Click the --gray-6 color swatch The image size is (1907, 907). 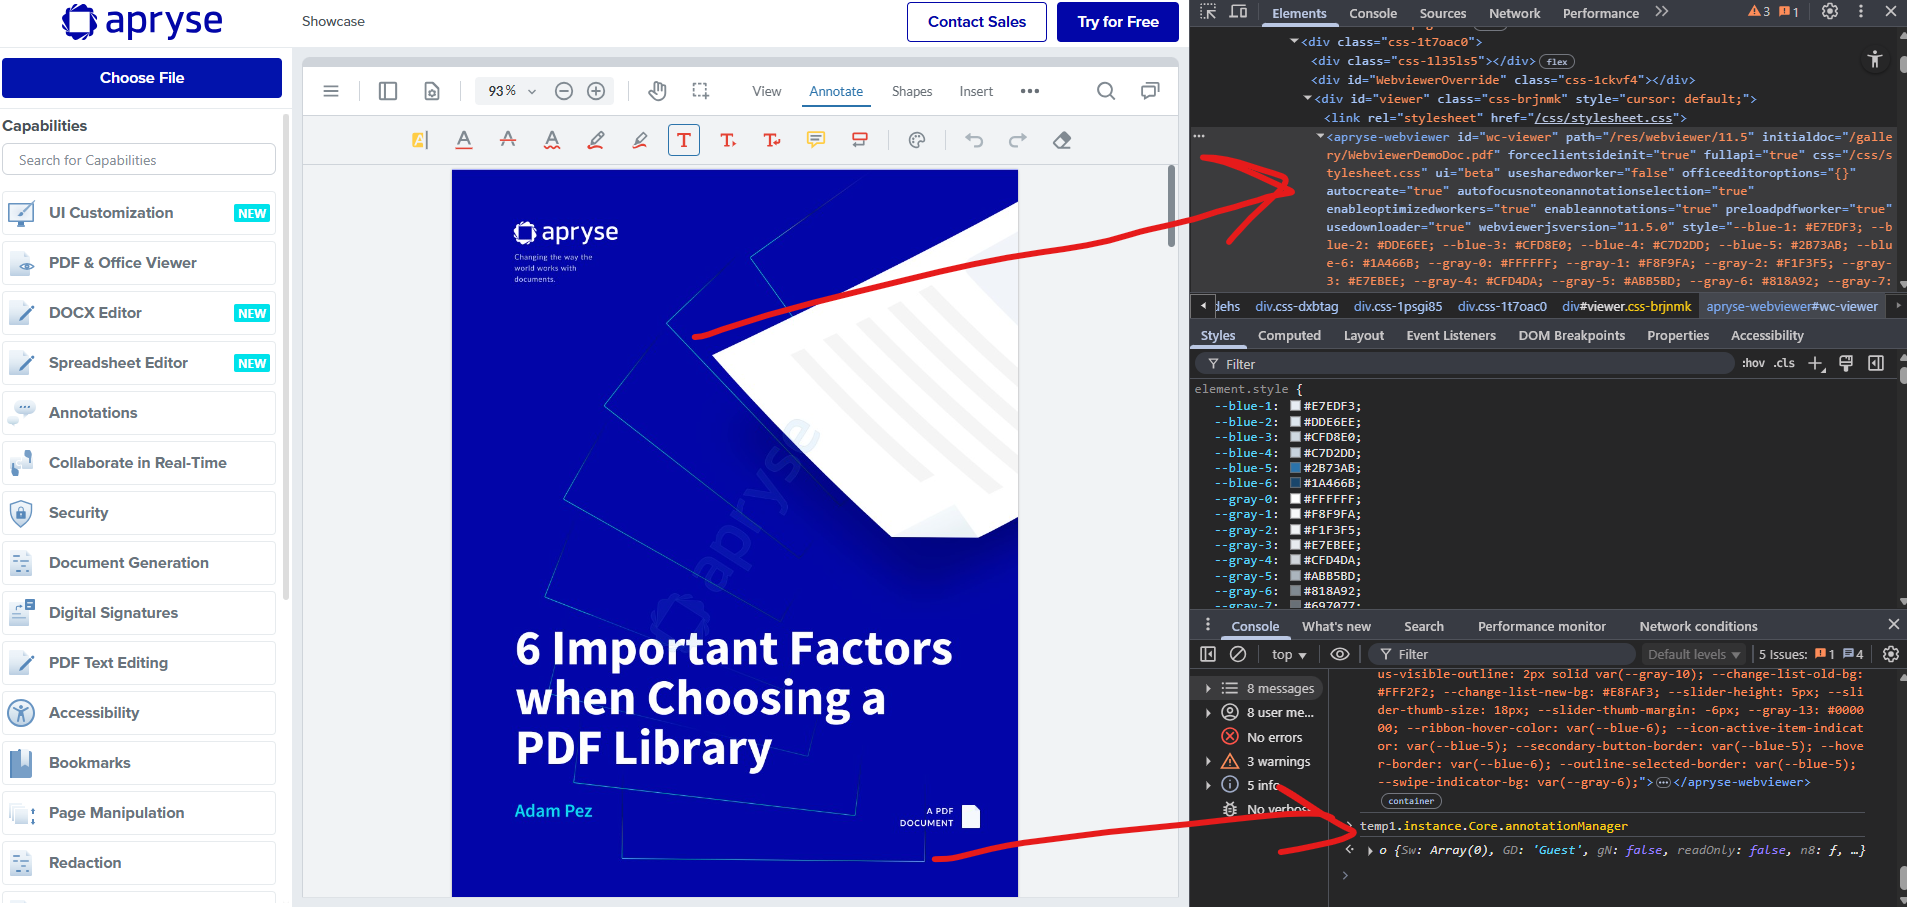(x=1295, y=591)
